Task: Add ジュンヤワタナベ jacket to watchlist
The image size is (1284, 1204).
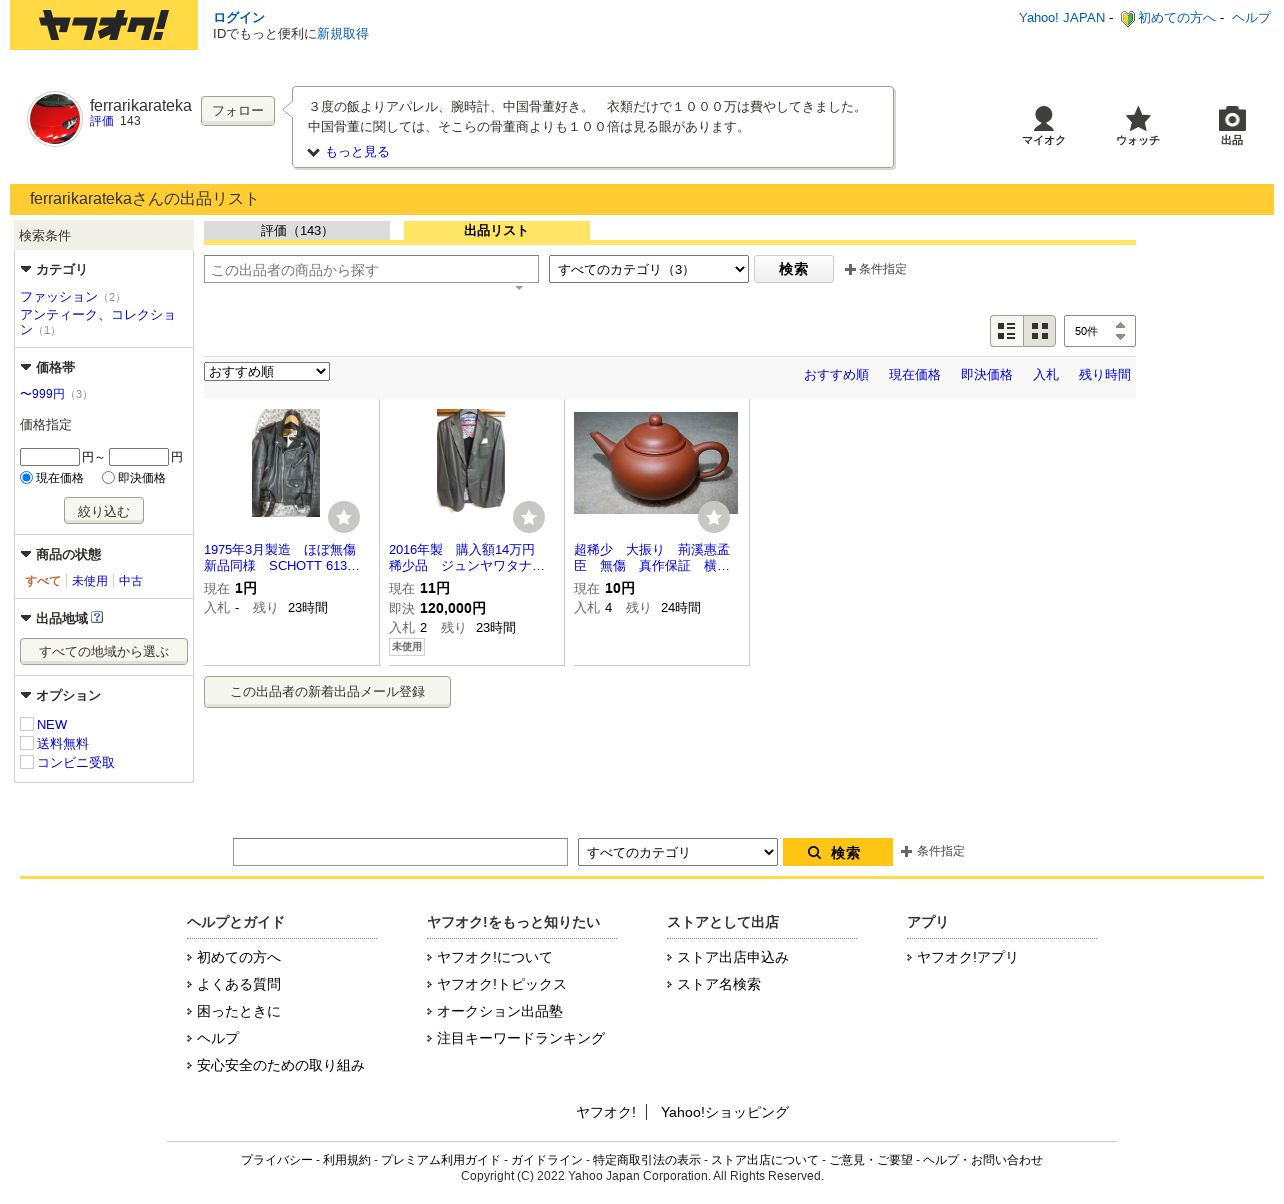Action: [x=529, y=517]
